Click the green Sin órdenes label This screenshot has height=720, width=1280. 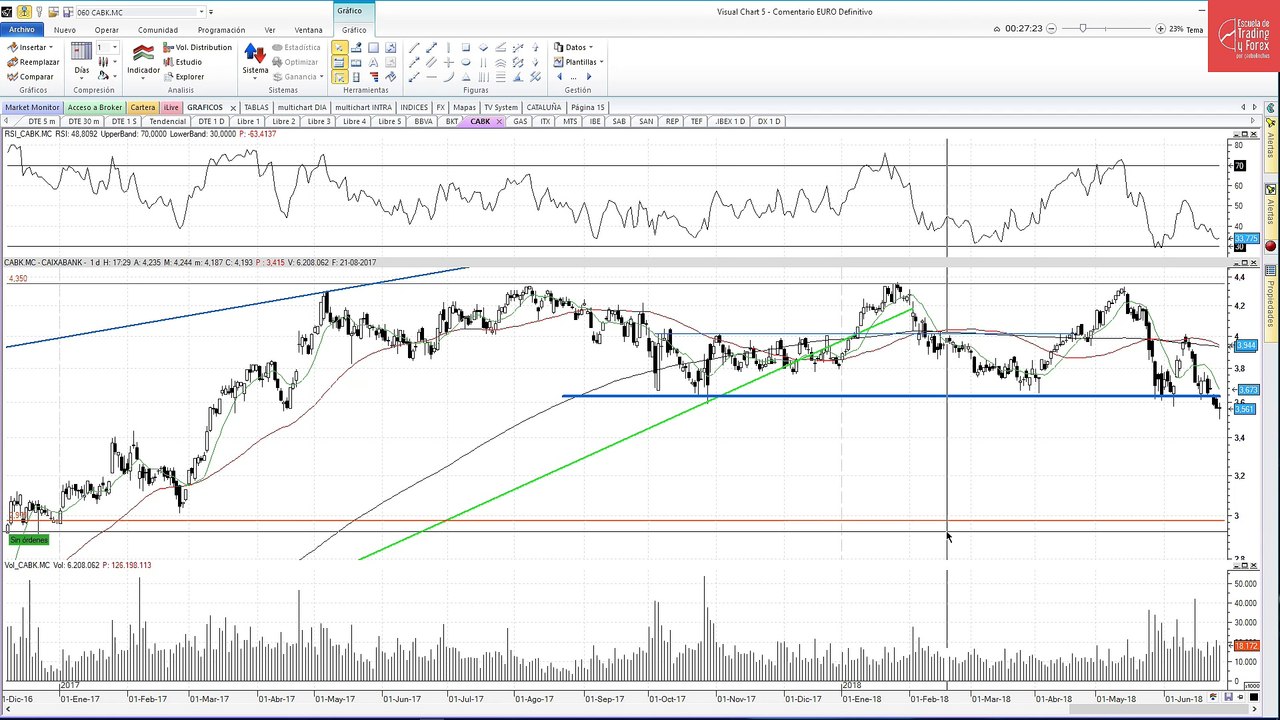[x=29, y=540]
